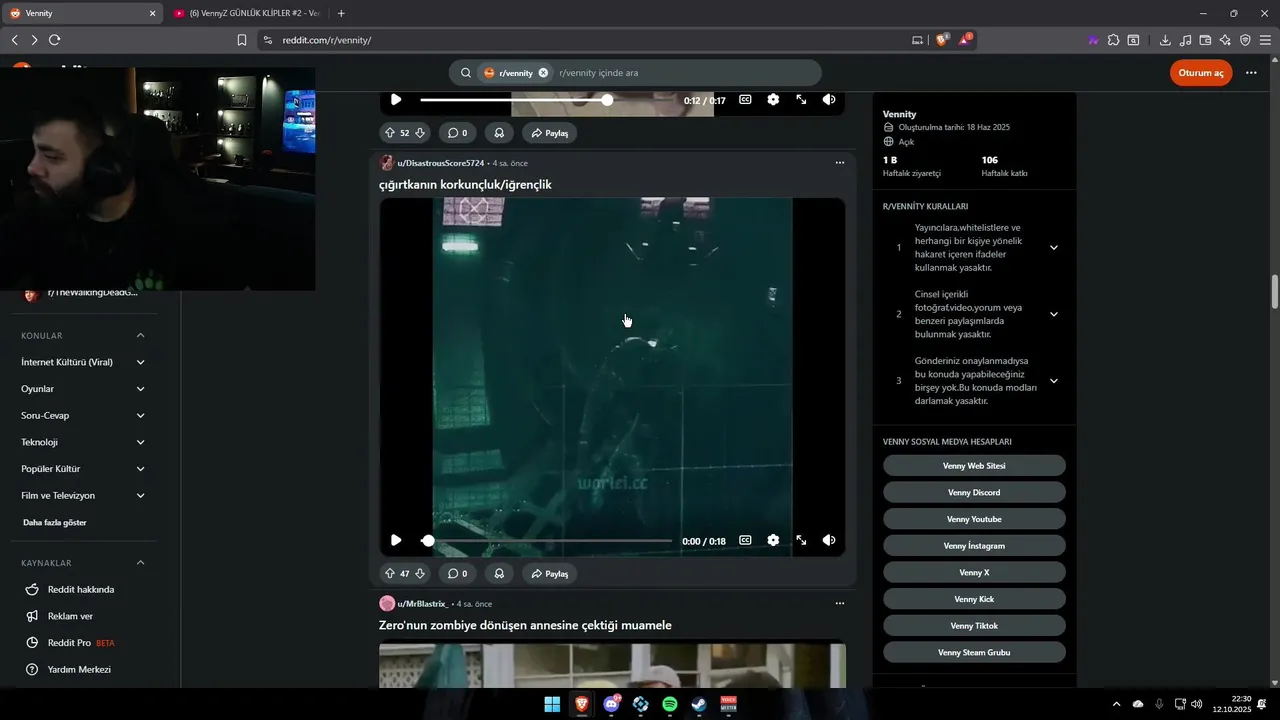
Task: Enter fullscreen on the 0:18 video
Action: (801, 540)
